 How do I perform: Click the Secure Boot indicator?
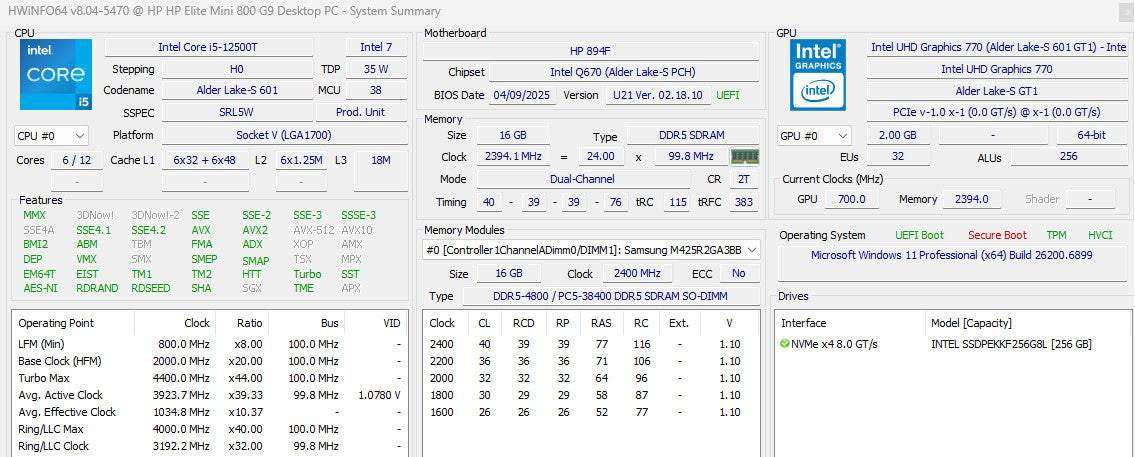[997, 235]
